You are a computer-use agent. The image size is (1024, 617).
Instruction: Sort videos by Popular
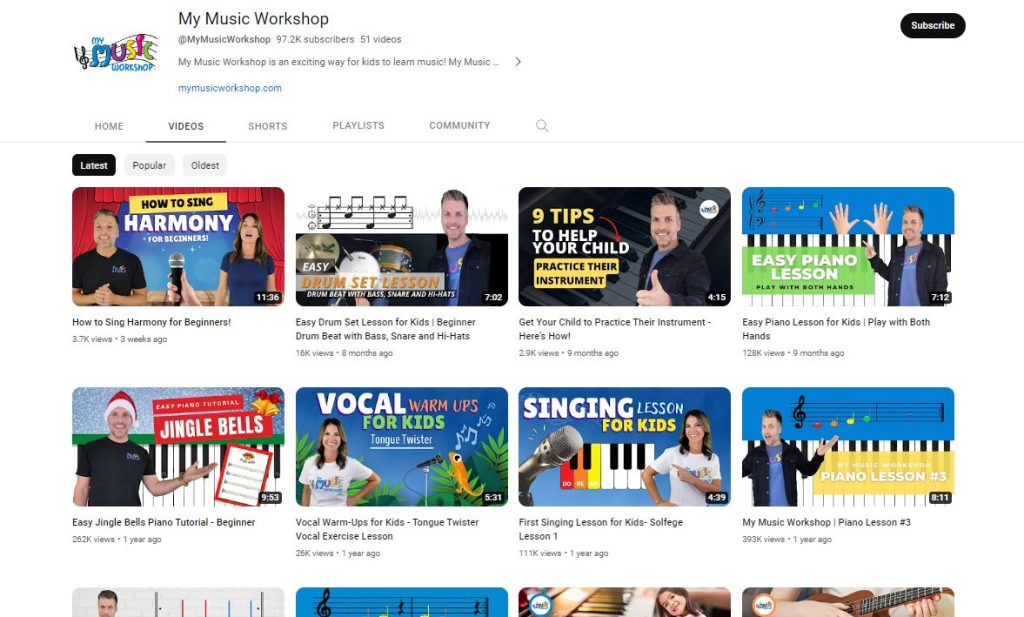point(149,166)
